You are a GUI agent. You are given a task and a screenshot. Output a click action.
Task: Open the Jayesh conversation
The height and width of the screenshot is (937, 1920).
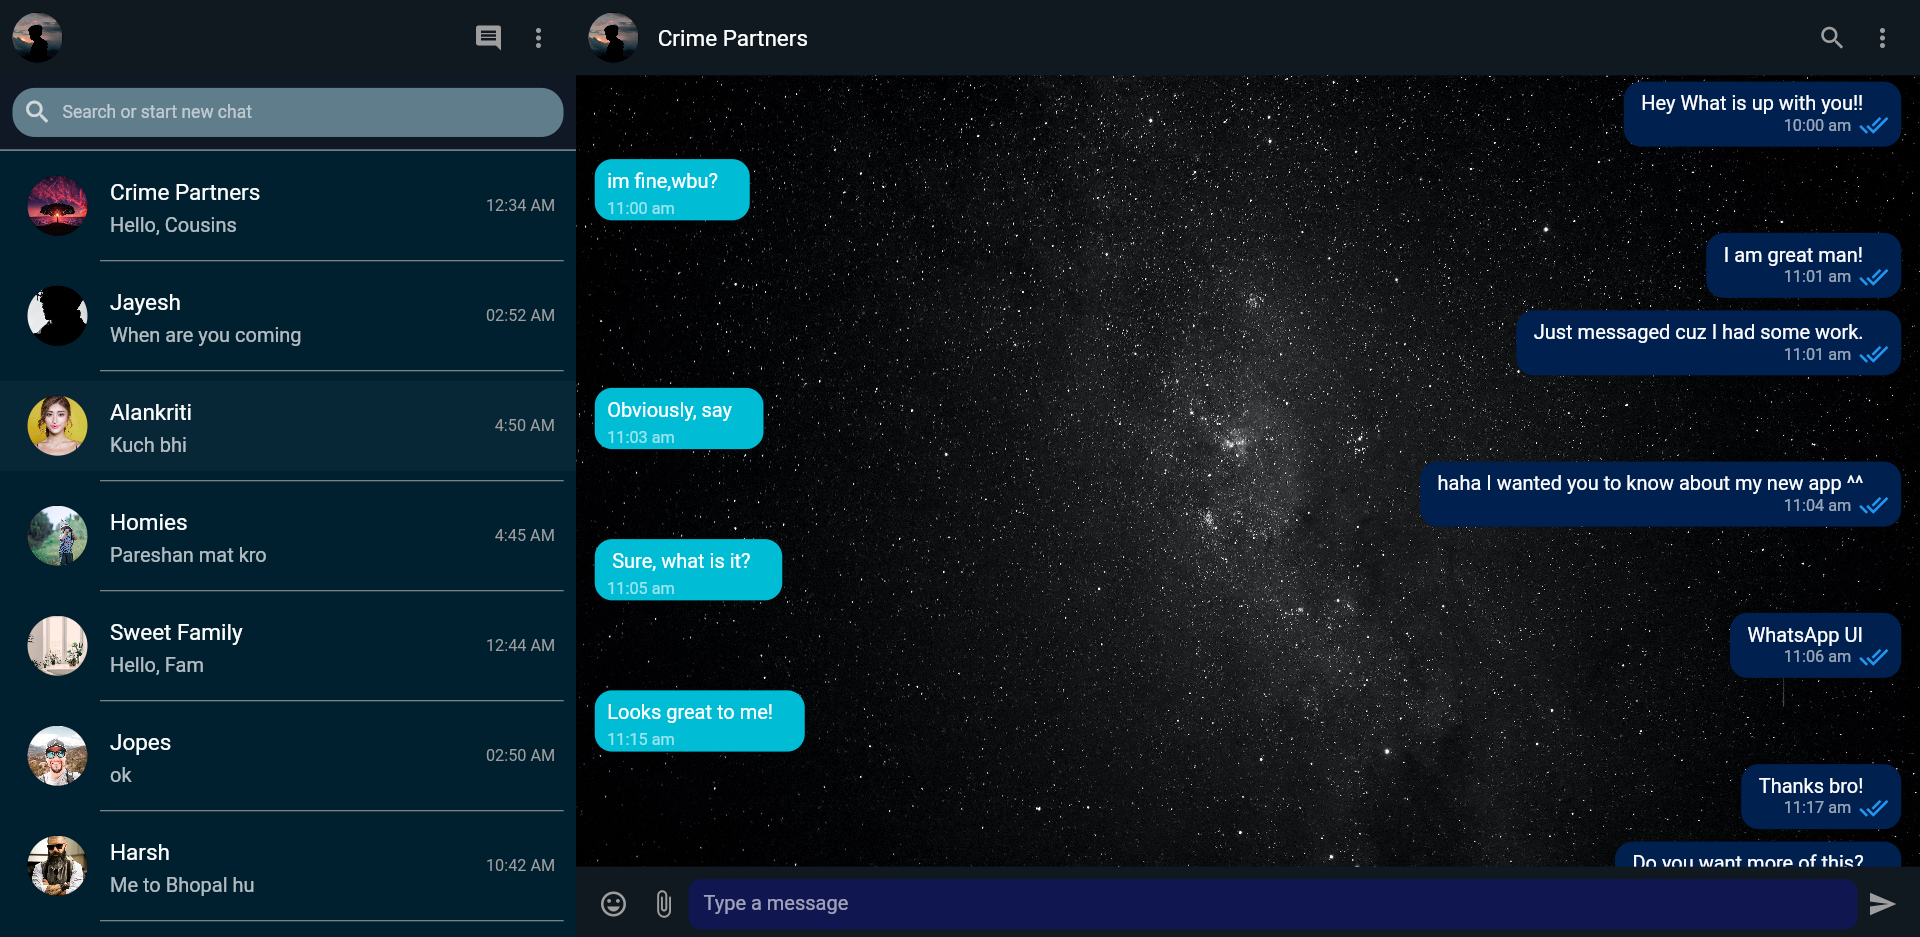click(x=288, y=317)
